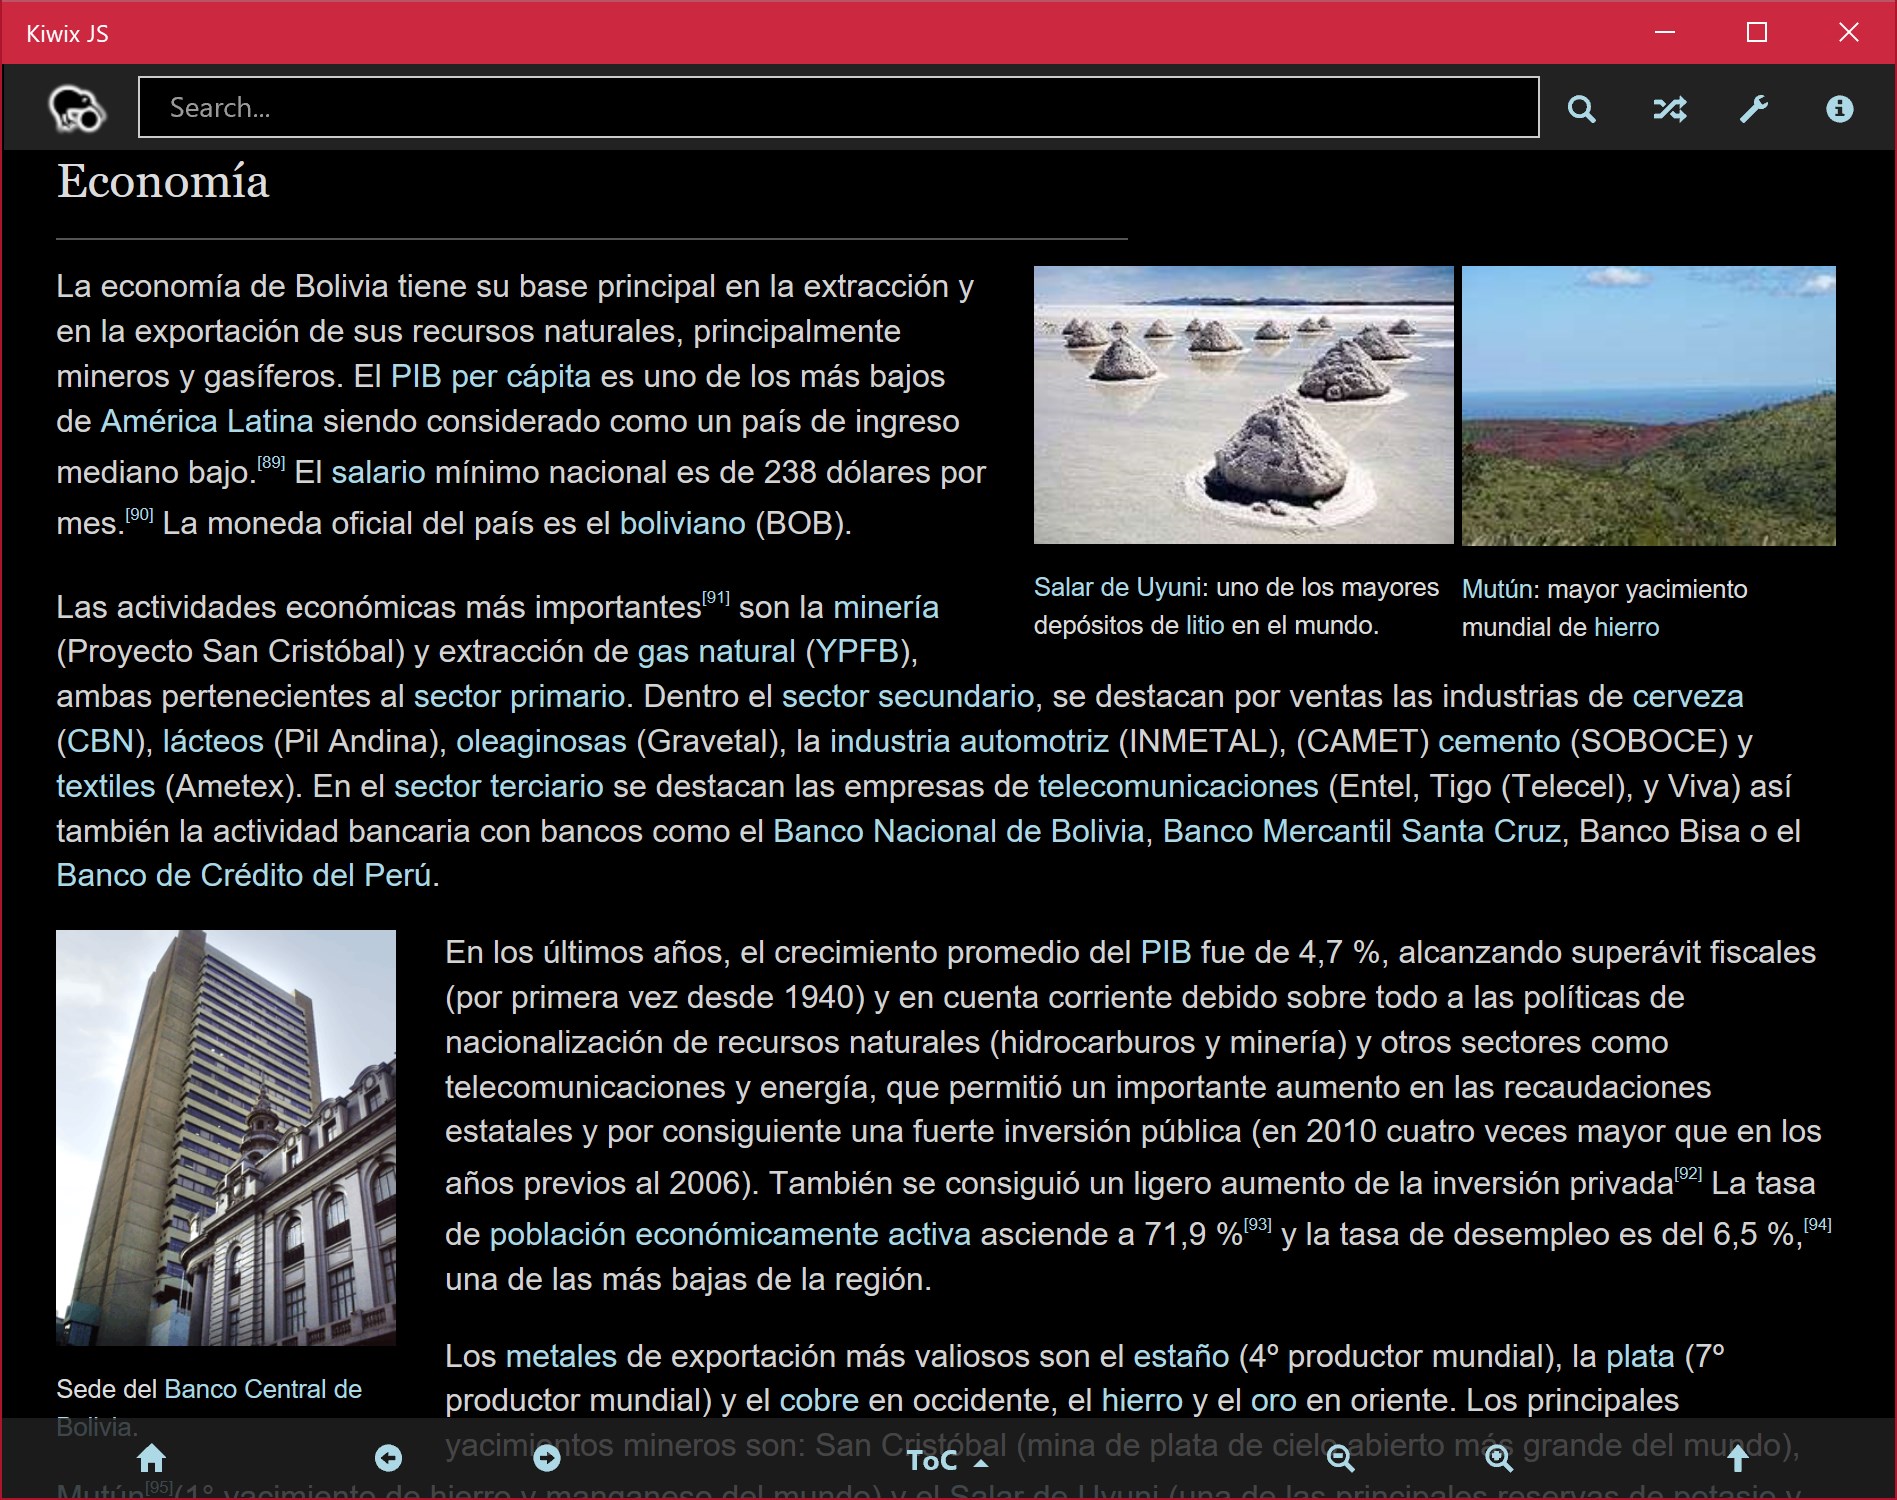Viewport: 1897px width, 1500px height.
Task: Navigate forward using the right arrow icon
Action: pyautogui.click(x=546, y=1459)
